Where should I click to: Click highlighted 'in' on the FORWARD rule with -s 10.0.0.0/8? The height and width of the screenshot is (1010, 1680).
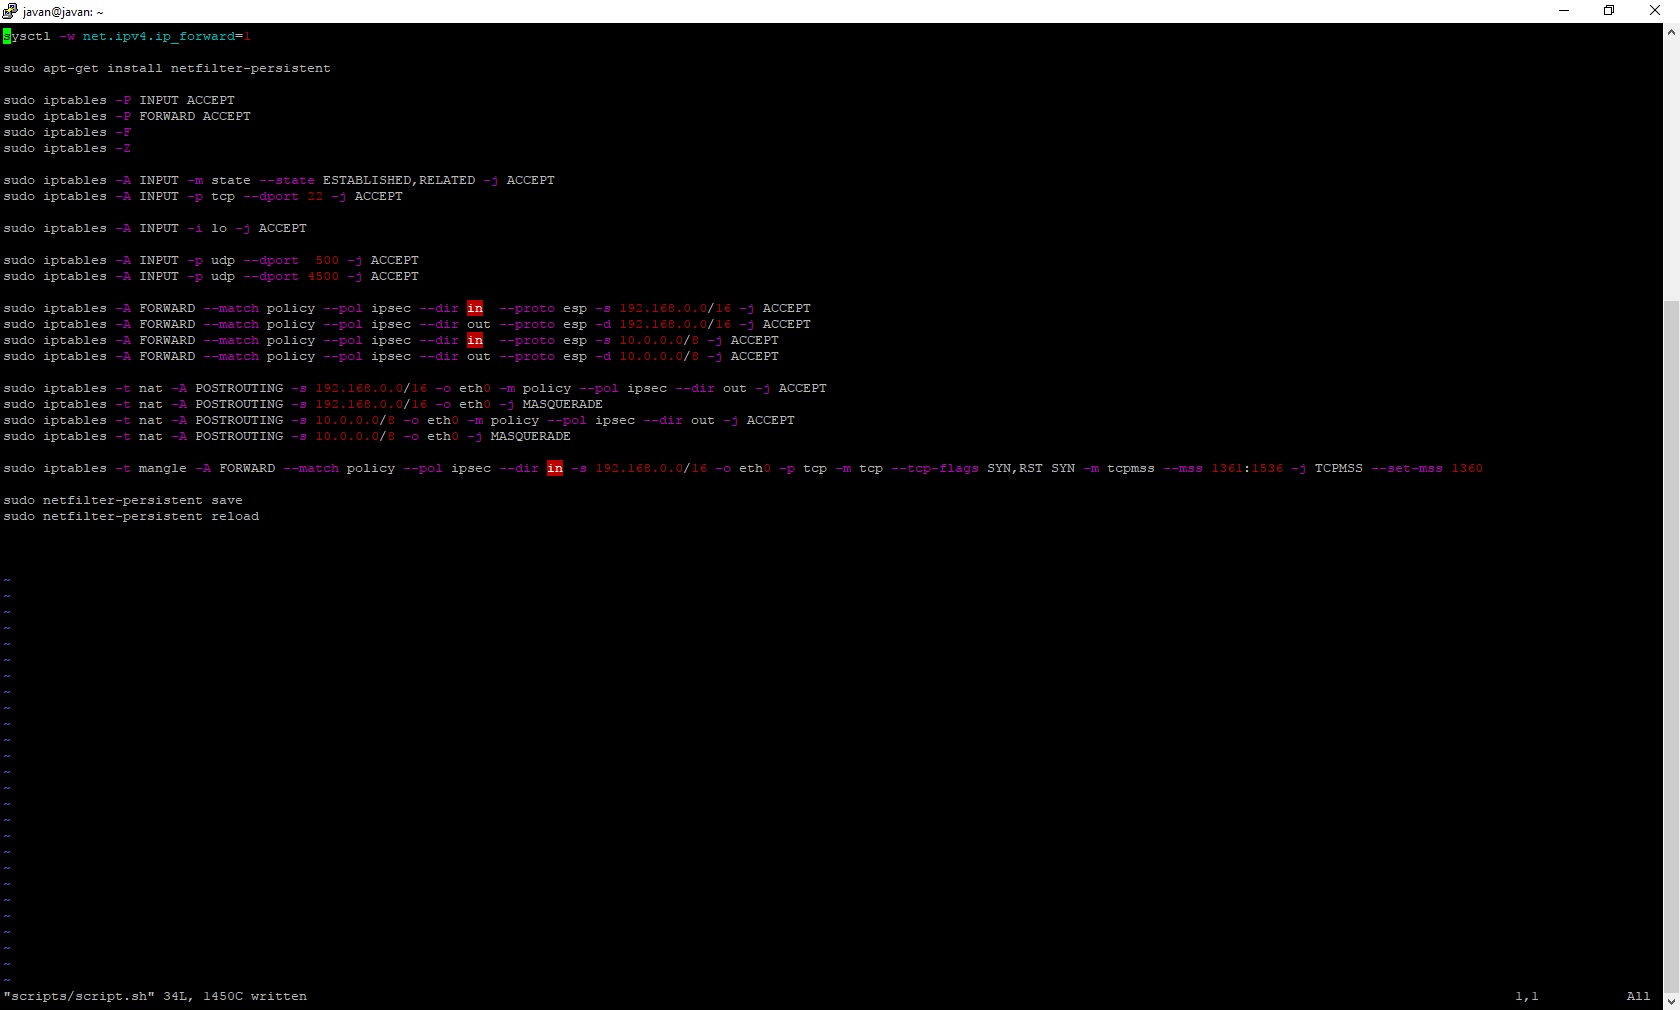(475, 340)
